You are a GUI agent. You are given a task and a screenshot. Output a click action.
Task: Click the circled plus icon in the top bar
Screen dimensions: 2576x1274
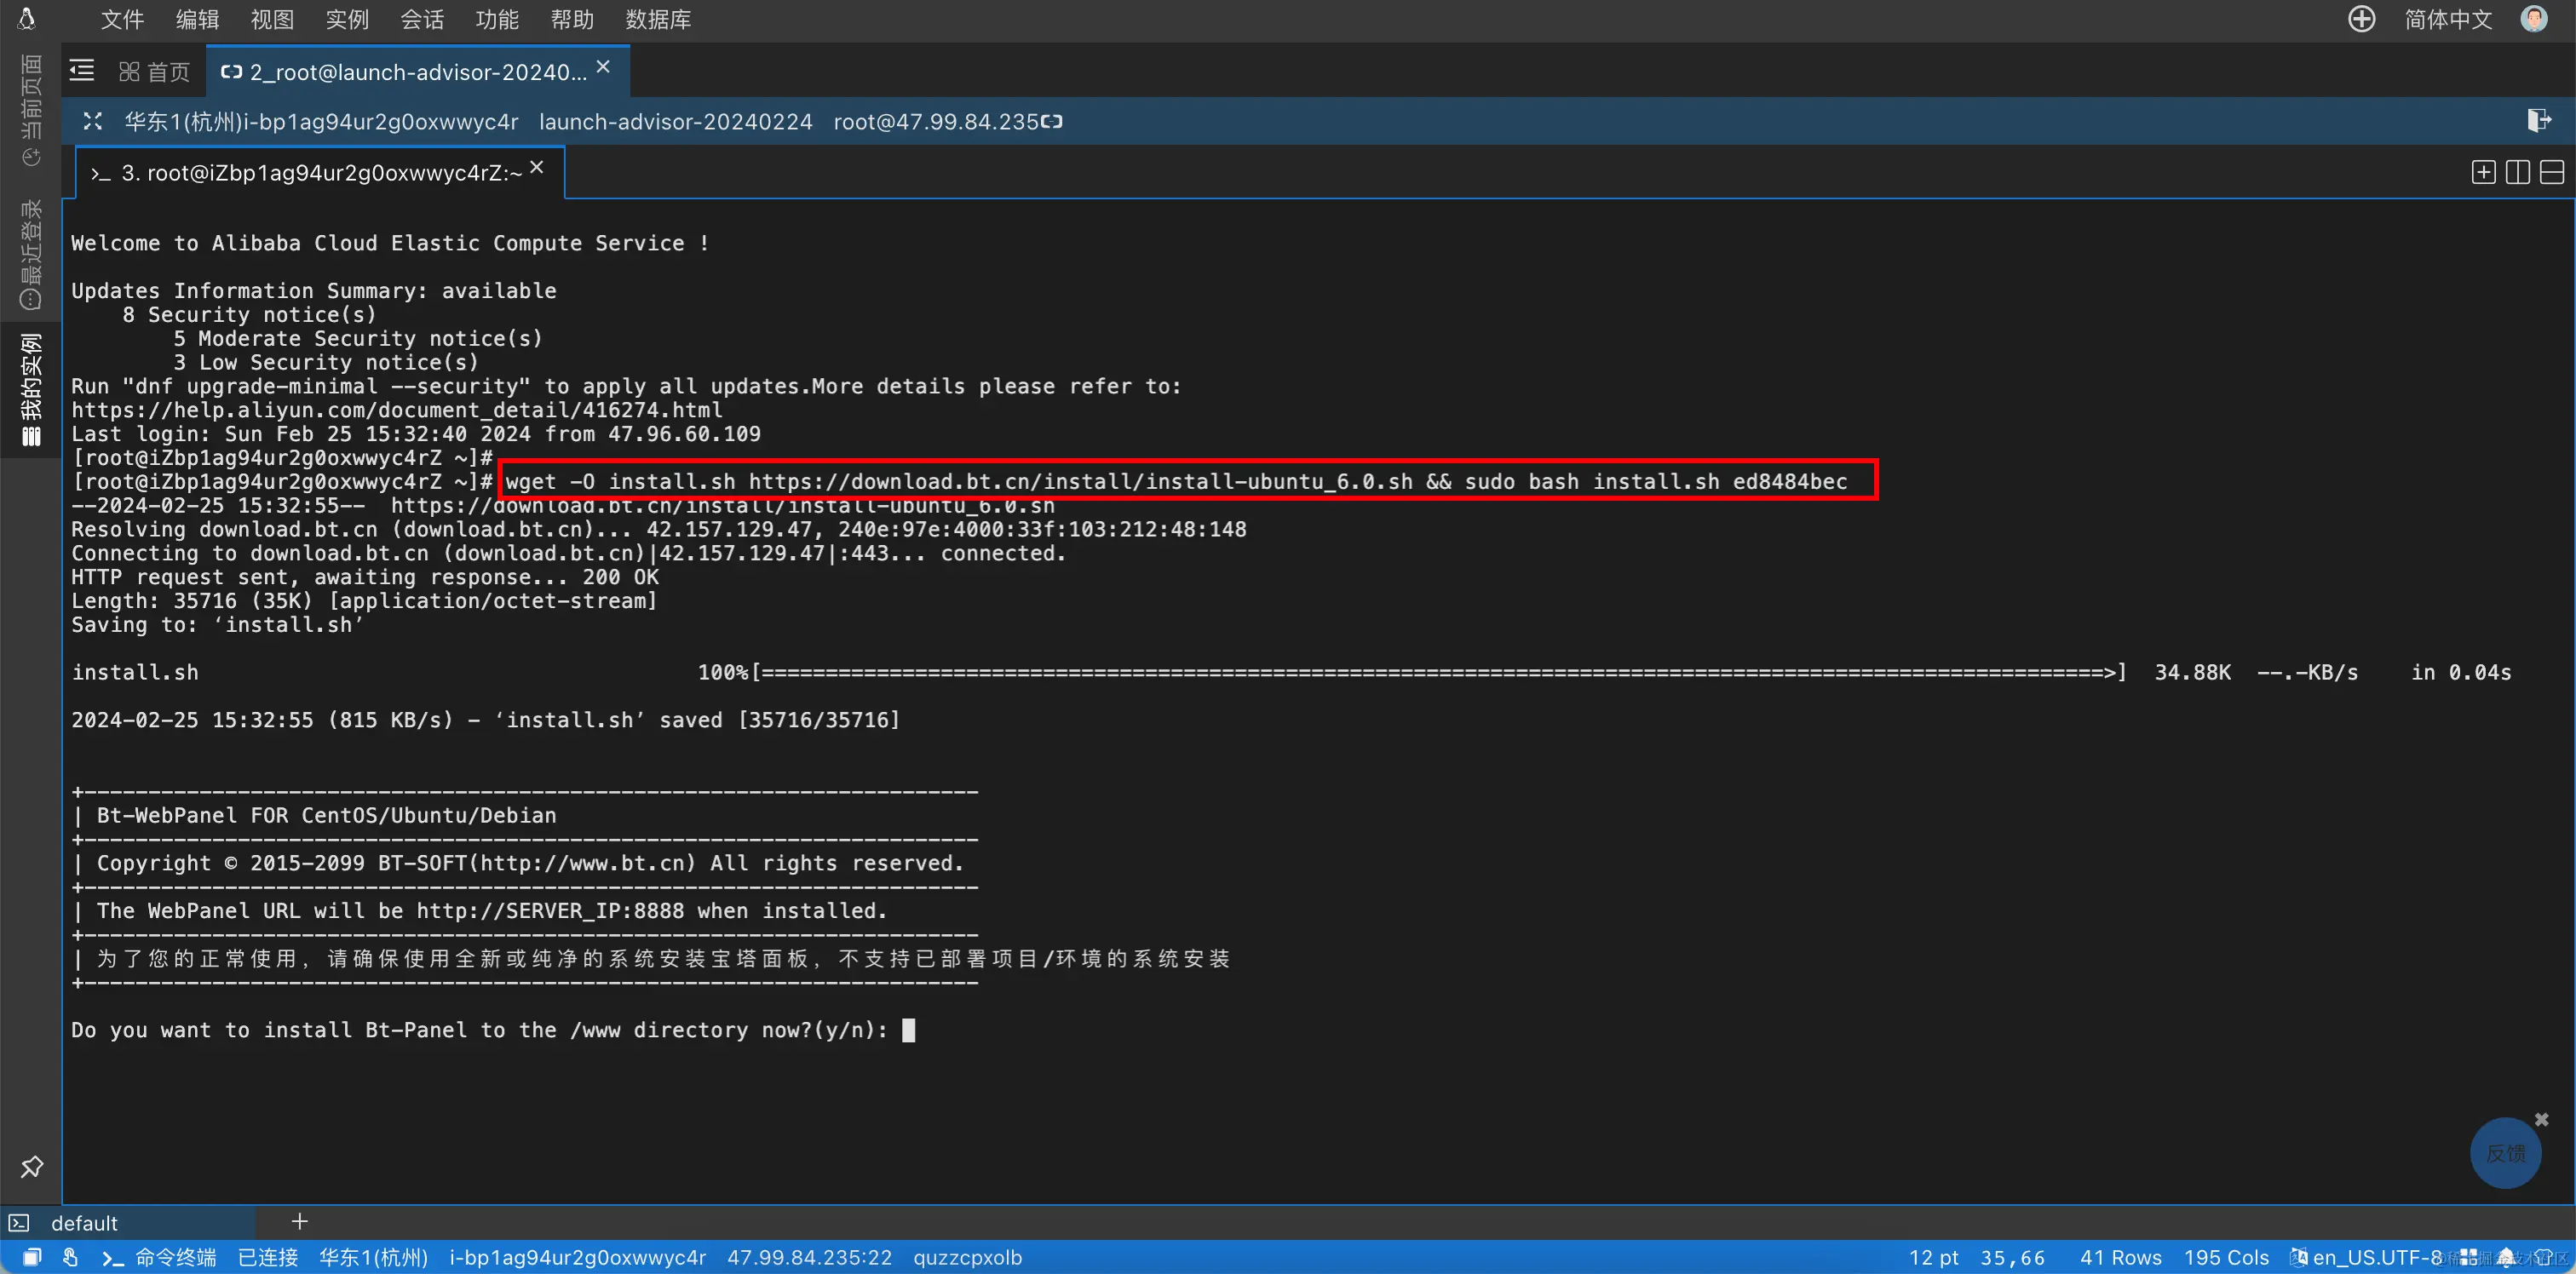point(2361,19)
